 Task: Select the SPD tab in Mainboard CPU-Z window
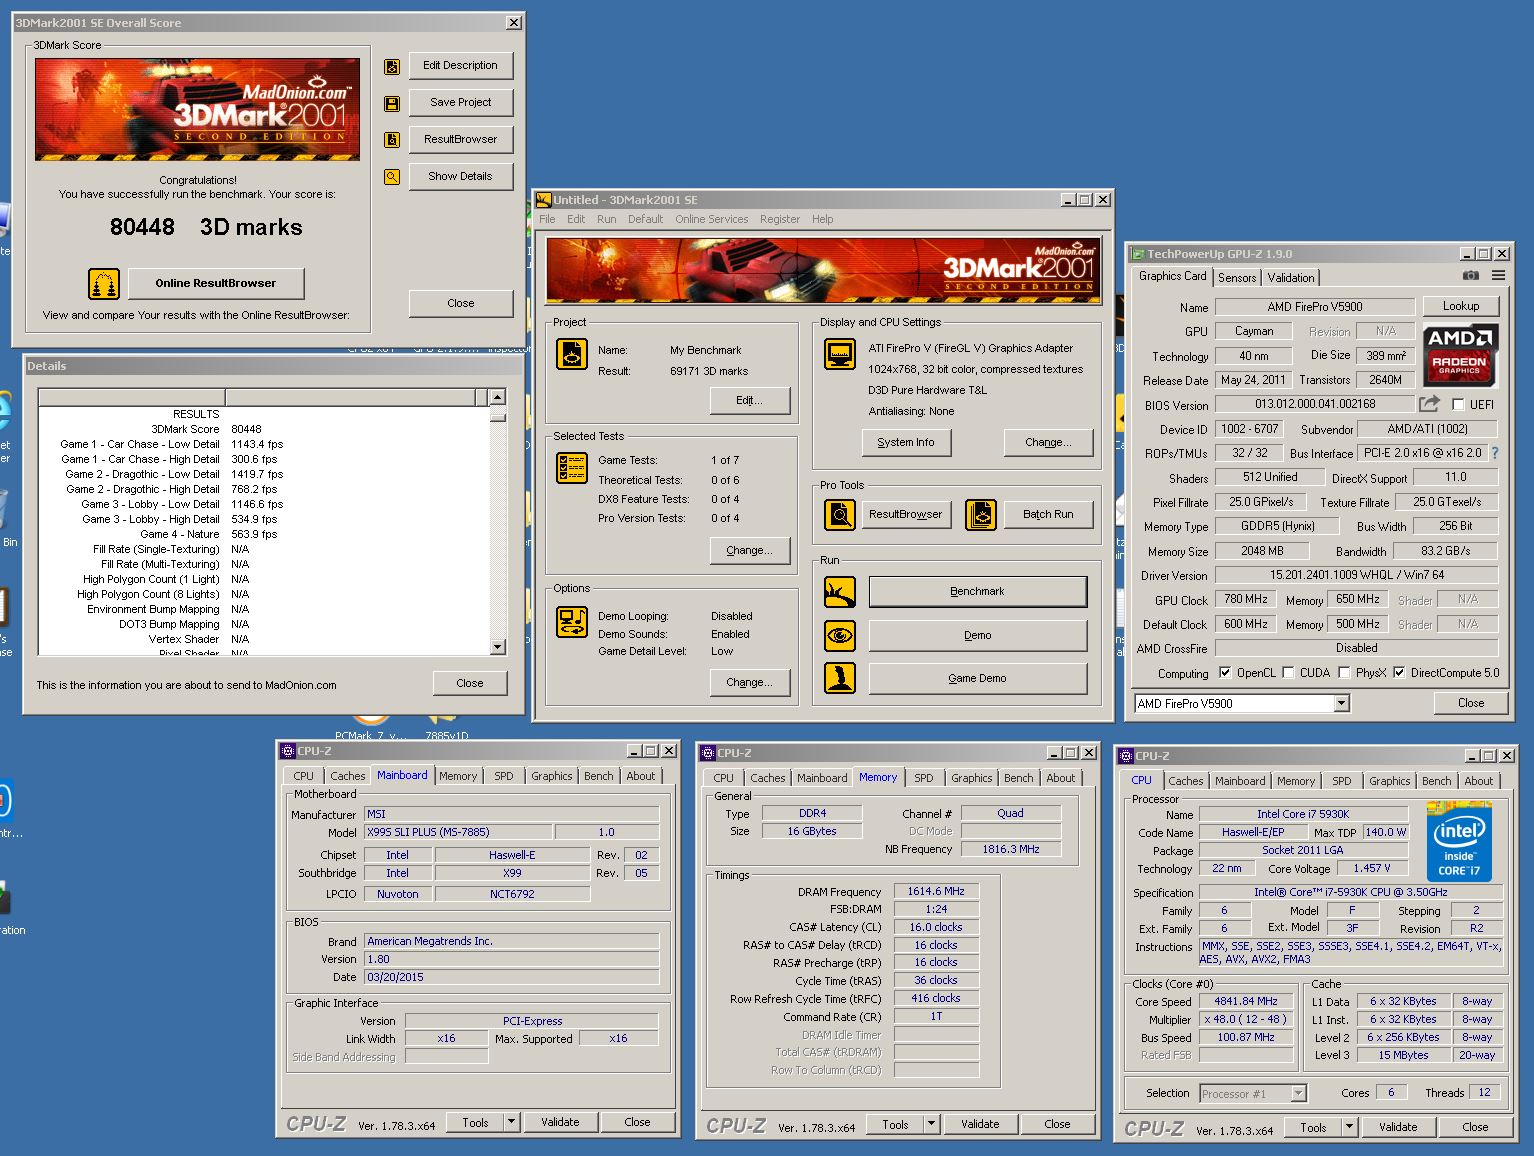coord(504,776)
